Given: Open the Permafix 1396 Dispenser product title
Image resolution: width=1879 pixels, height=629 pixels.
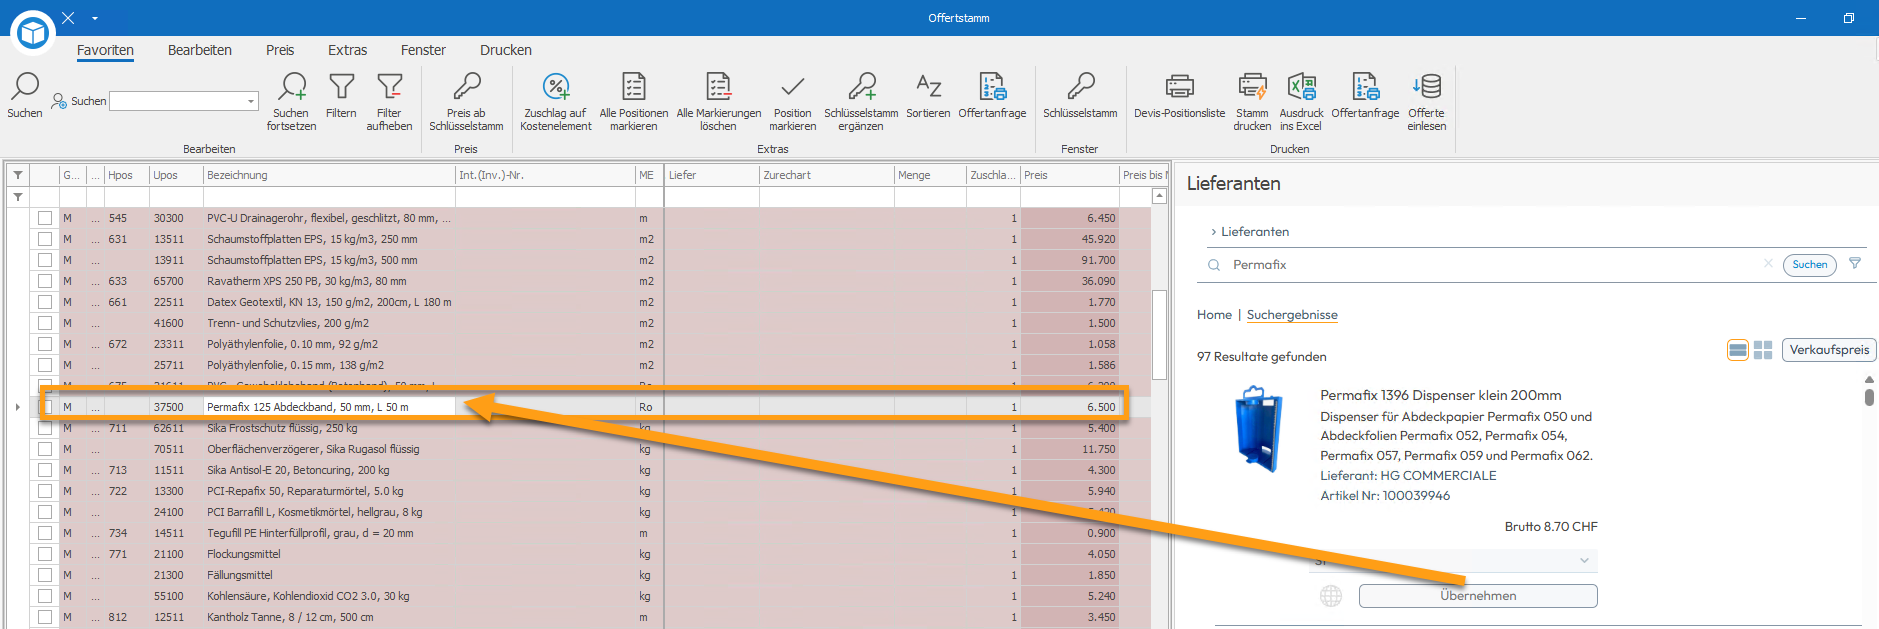Looking at the screenshot, I should (x=1440, y=395).
